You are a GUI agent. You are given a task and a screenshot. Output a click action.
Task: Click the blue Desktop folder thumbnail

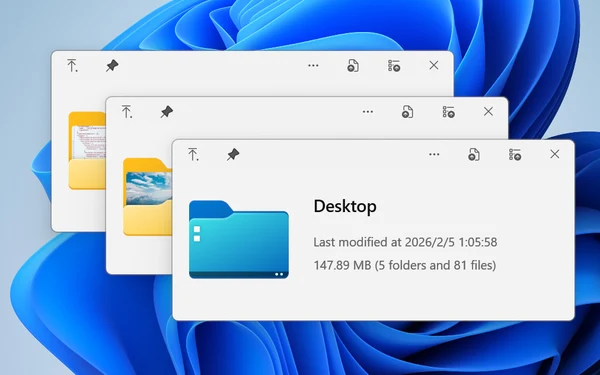coord(239,240)
